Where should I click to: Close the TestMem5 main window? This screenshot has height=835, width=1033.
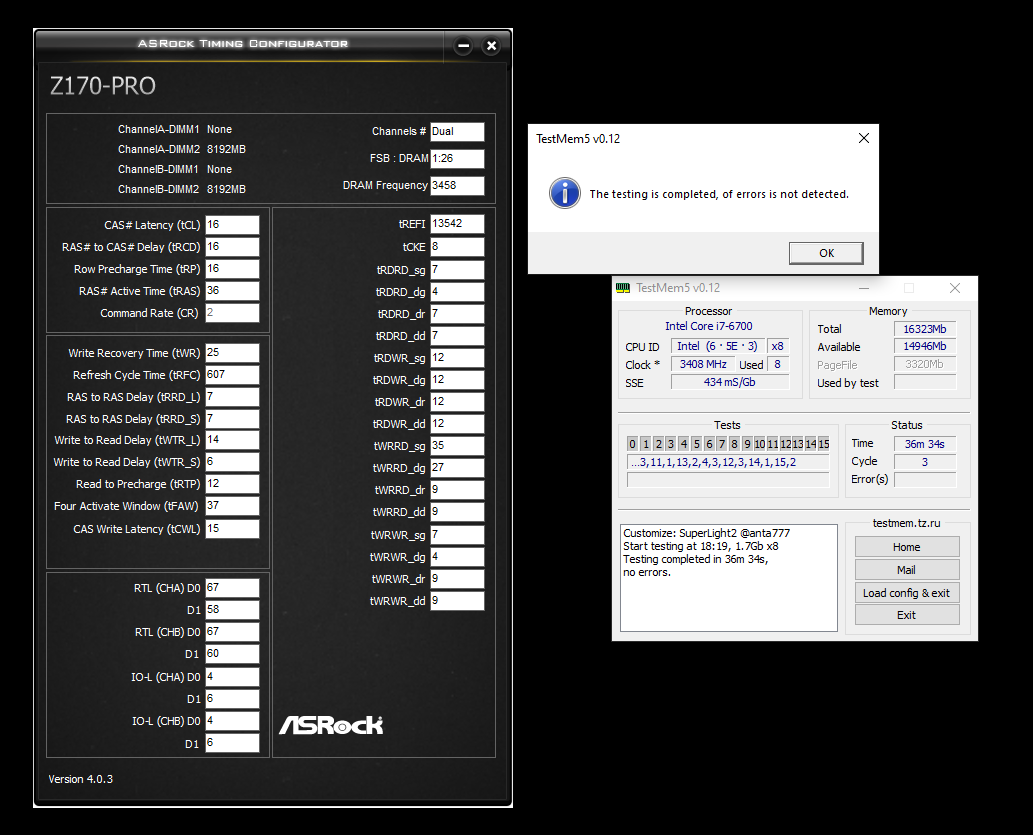tap(955, 288)
